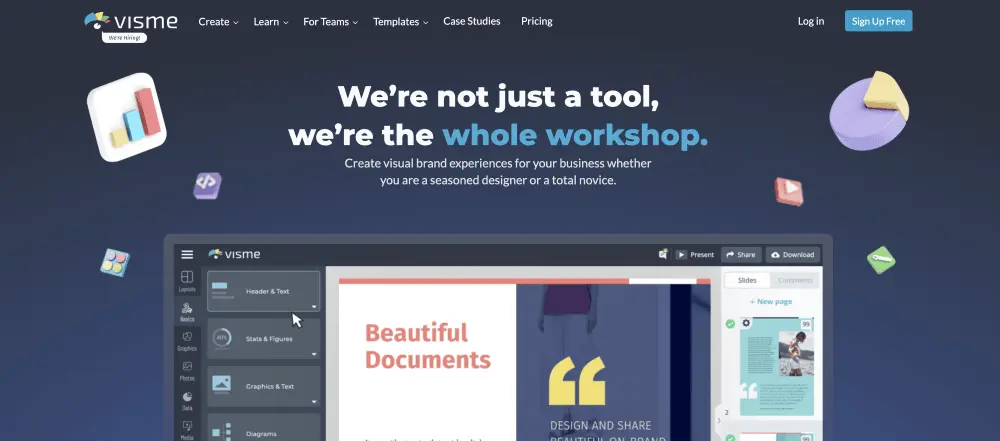Click the Visme logo inside the editor header
1000x441 pixels.
tap(234, 254)
